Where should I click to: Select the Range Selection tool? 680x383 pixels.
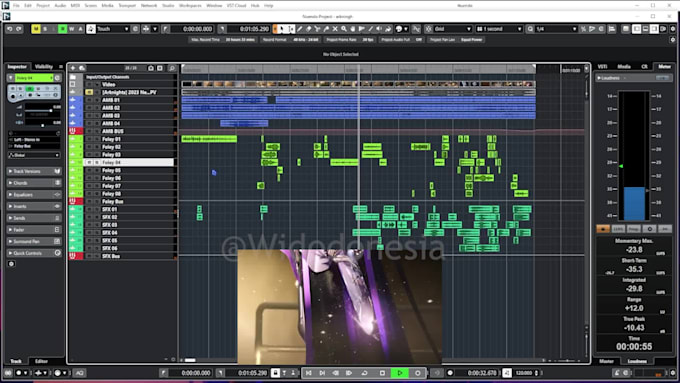[291, 29]
